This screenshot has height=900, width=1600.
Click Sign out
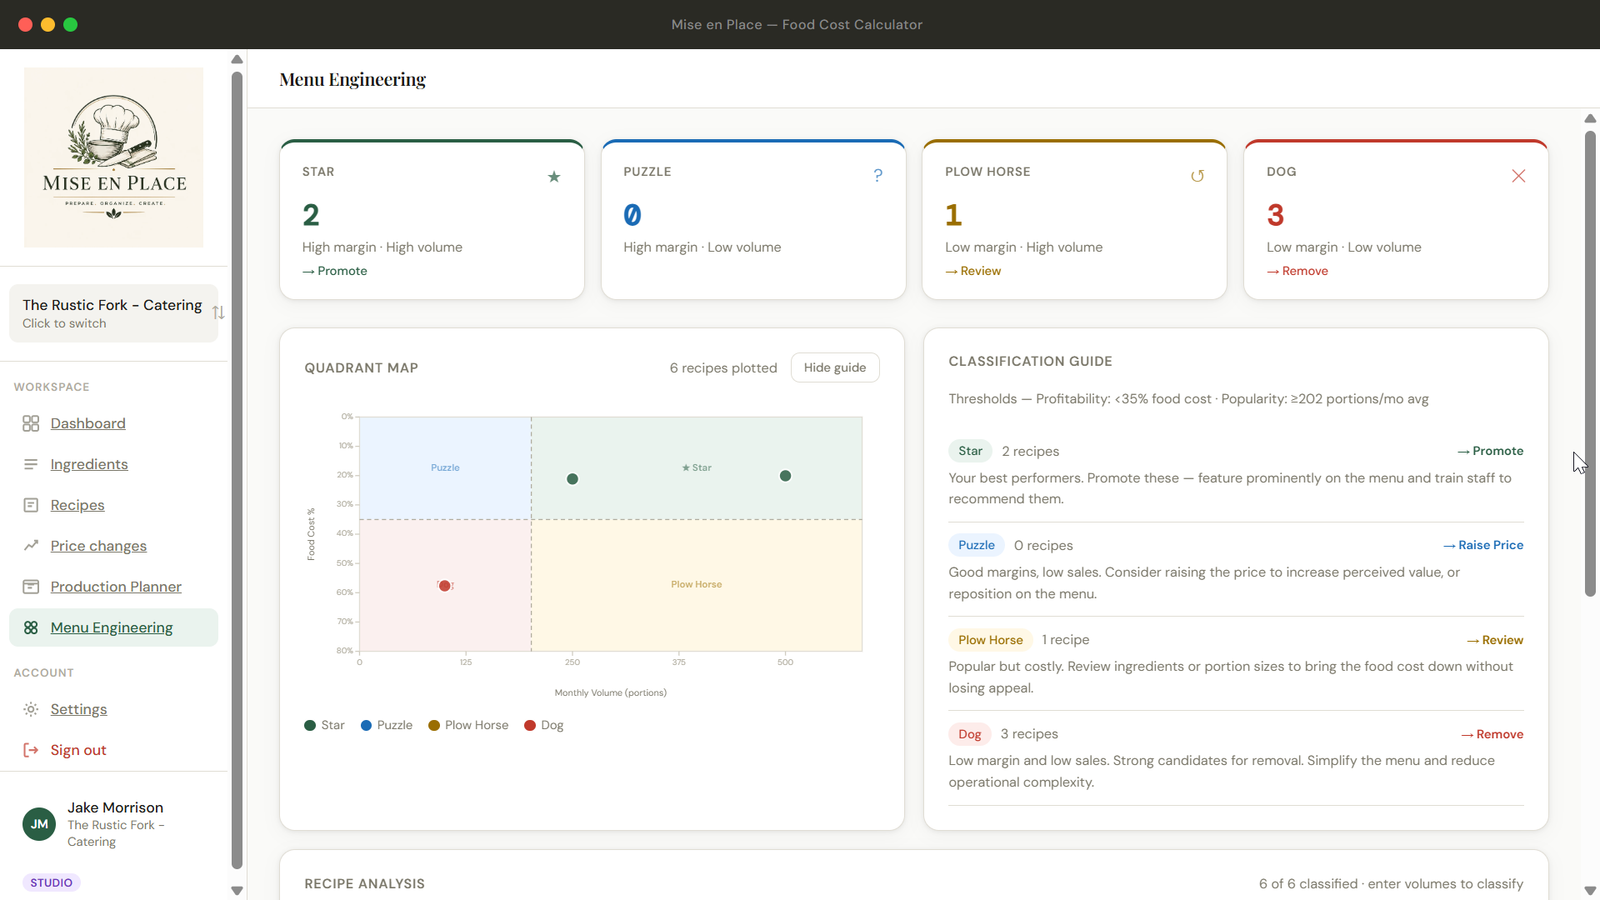pos(79,750)
